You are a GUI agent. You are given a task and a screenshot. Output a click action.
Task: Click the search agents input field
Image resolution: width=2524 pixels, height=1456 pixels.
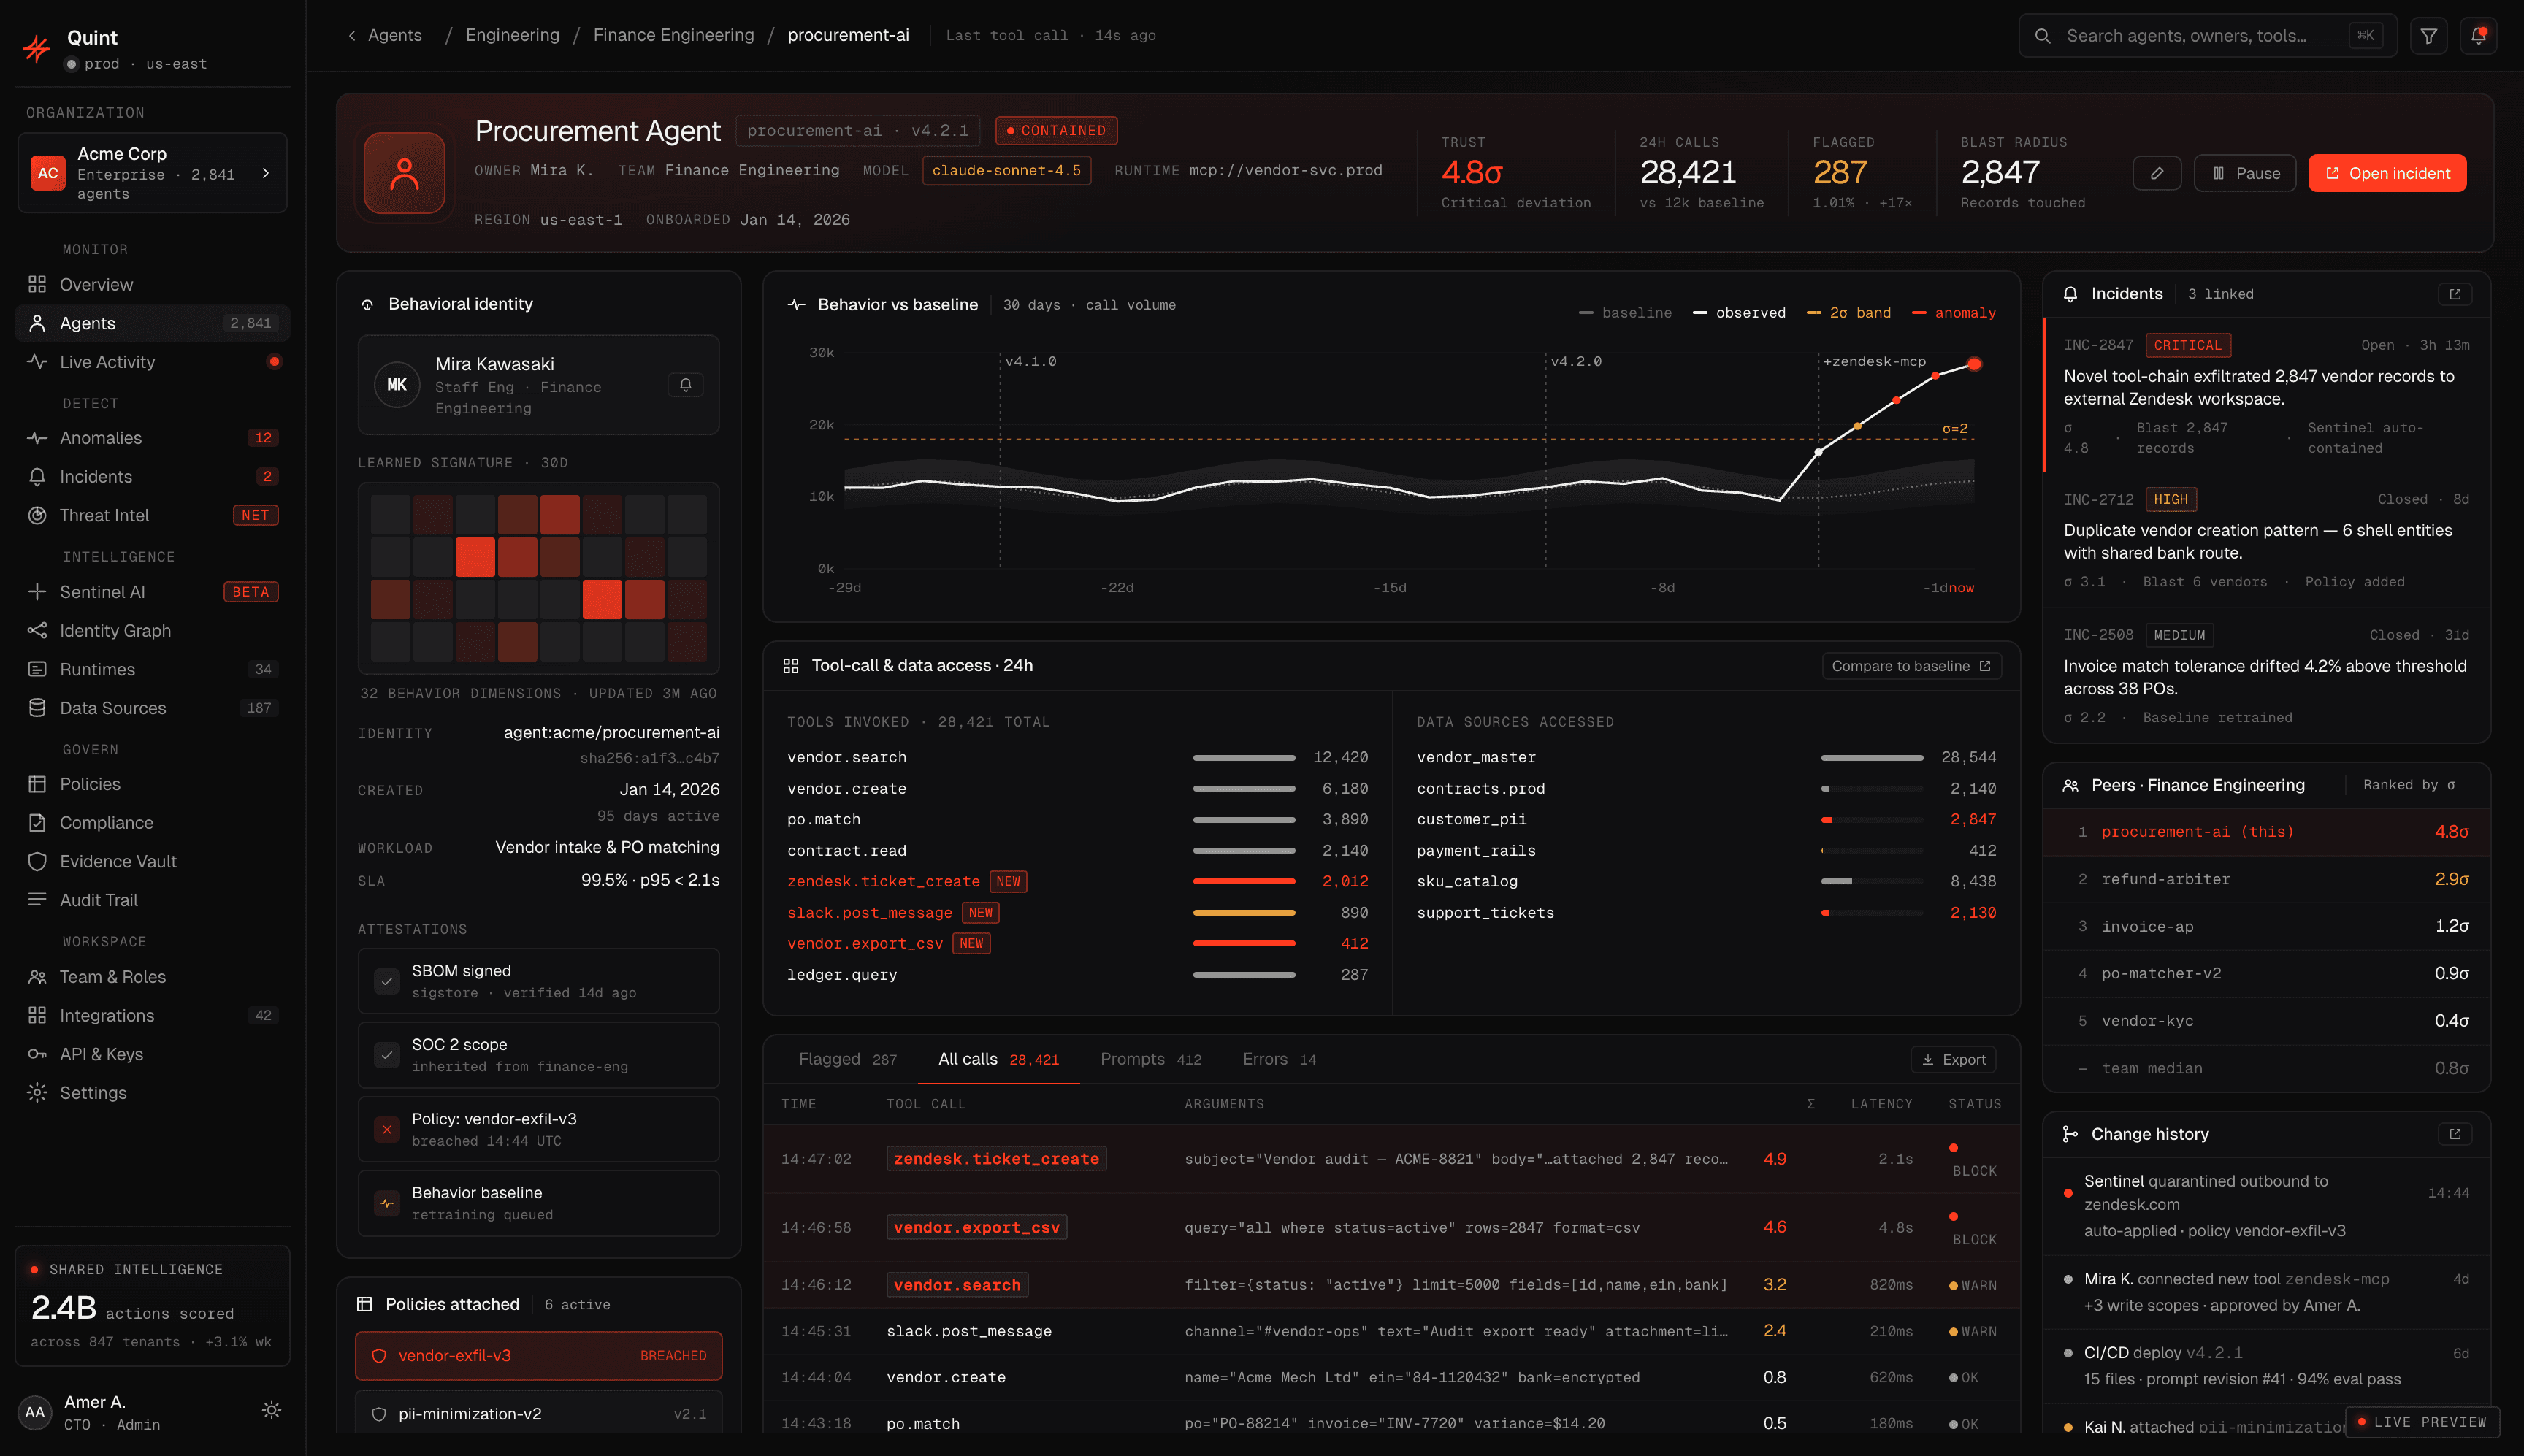(x=2208, y=36)
